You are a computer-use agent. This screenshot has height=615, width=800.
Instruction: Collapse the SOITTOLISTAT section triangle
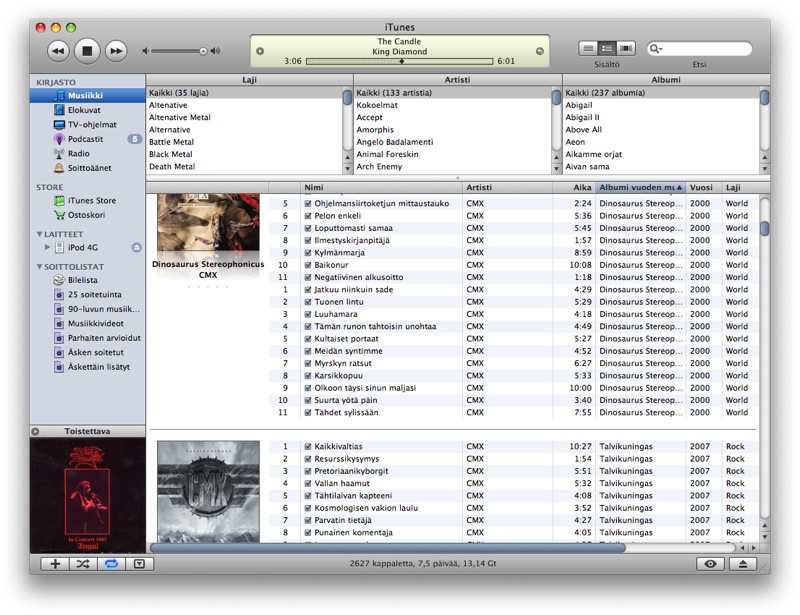[x=39, y=266]
